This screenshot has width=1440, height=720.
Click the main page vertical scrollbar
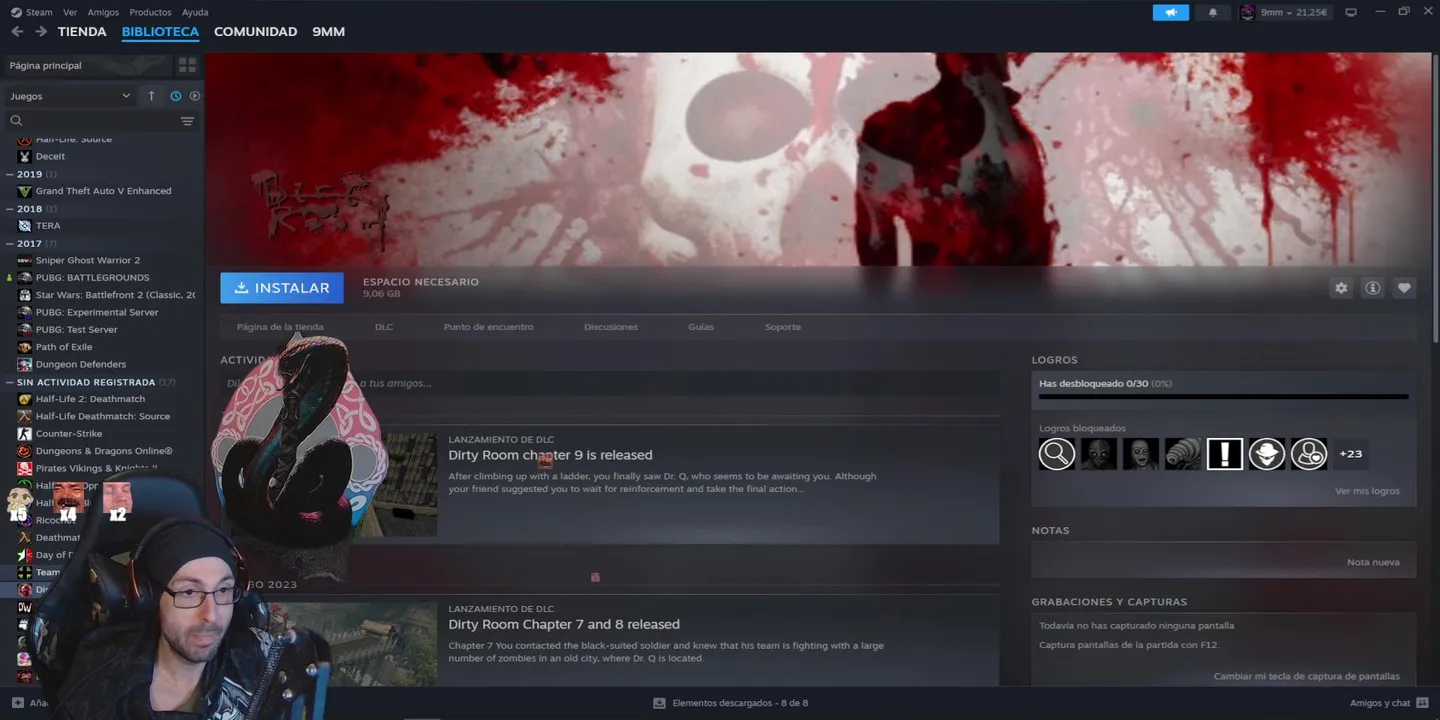(1436, 200)
